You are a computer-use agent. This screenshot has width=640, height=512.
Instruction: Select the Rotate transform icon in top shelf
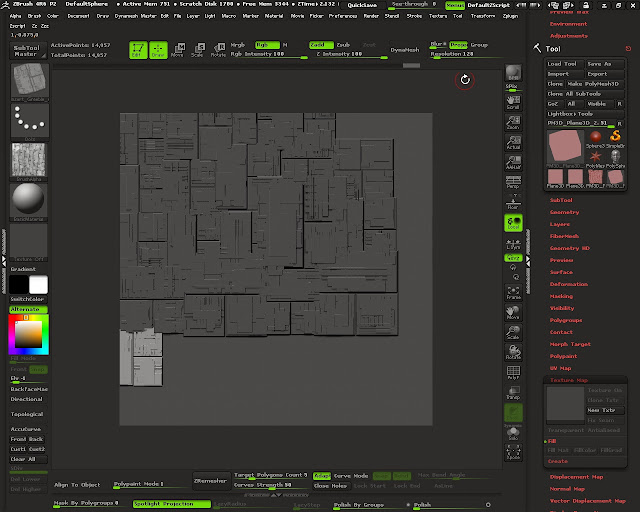218,50
